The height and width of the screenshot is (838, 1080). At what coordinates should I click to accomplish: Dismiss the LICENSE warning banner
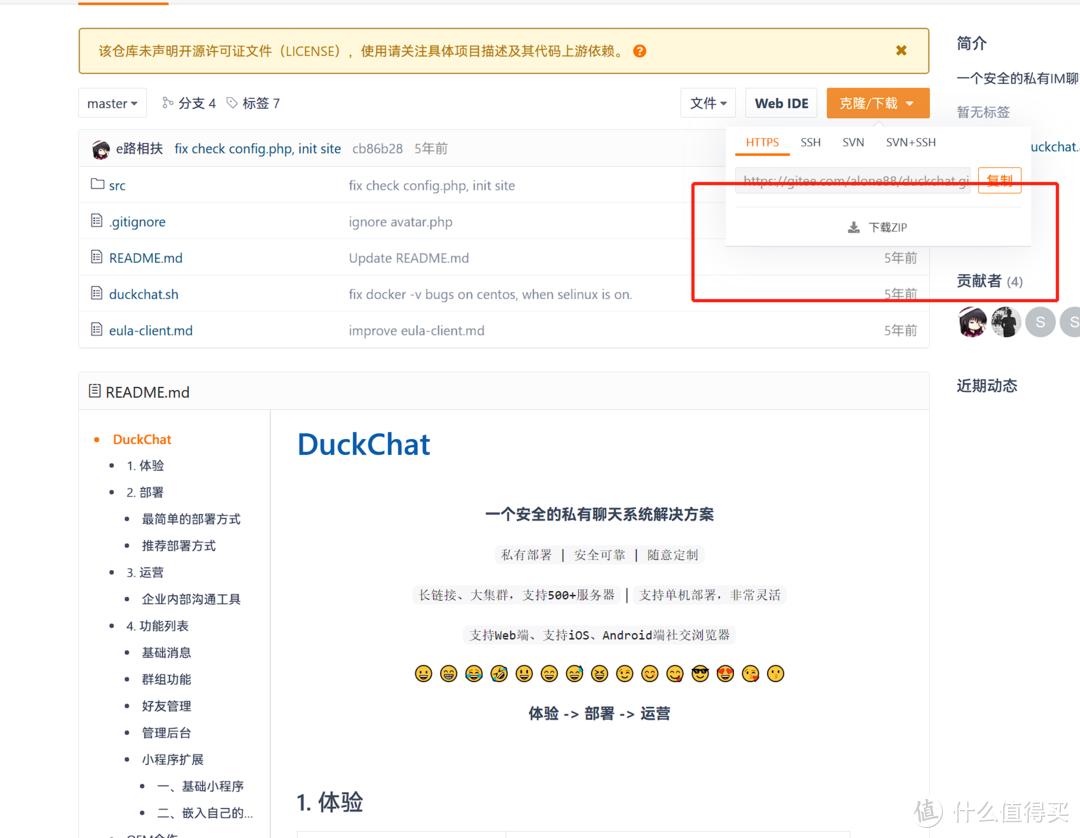coord(901,50)
